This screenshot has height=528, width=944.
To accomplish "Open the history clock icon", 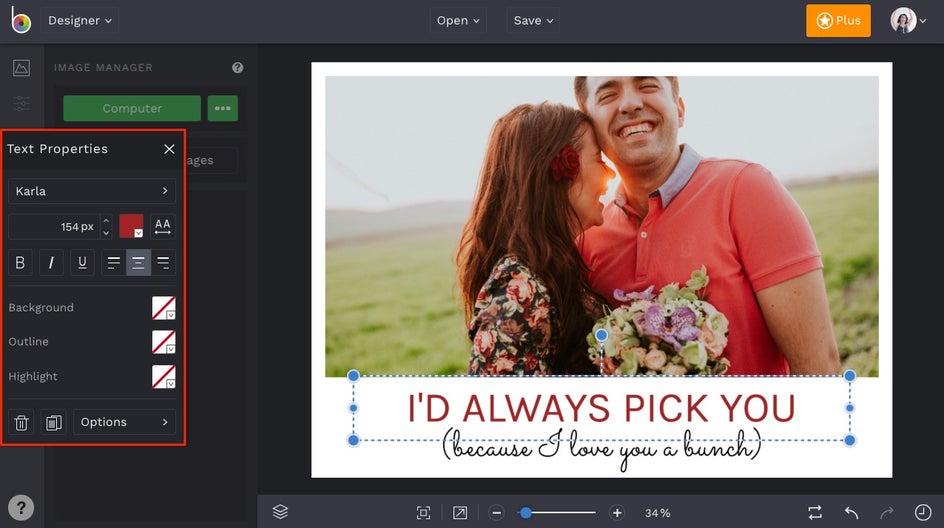I will coord(923,512).
